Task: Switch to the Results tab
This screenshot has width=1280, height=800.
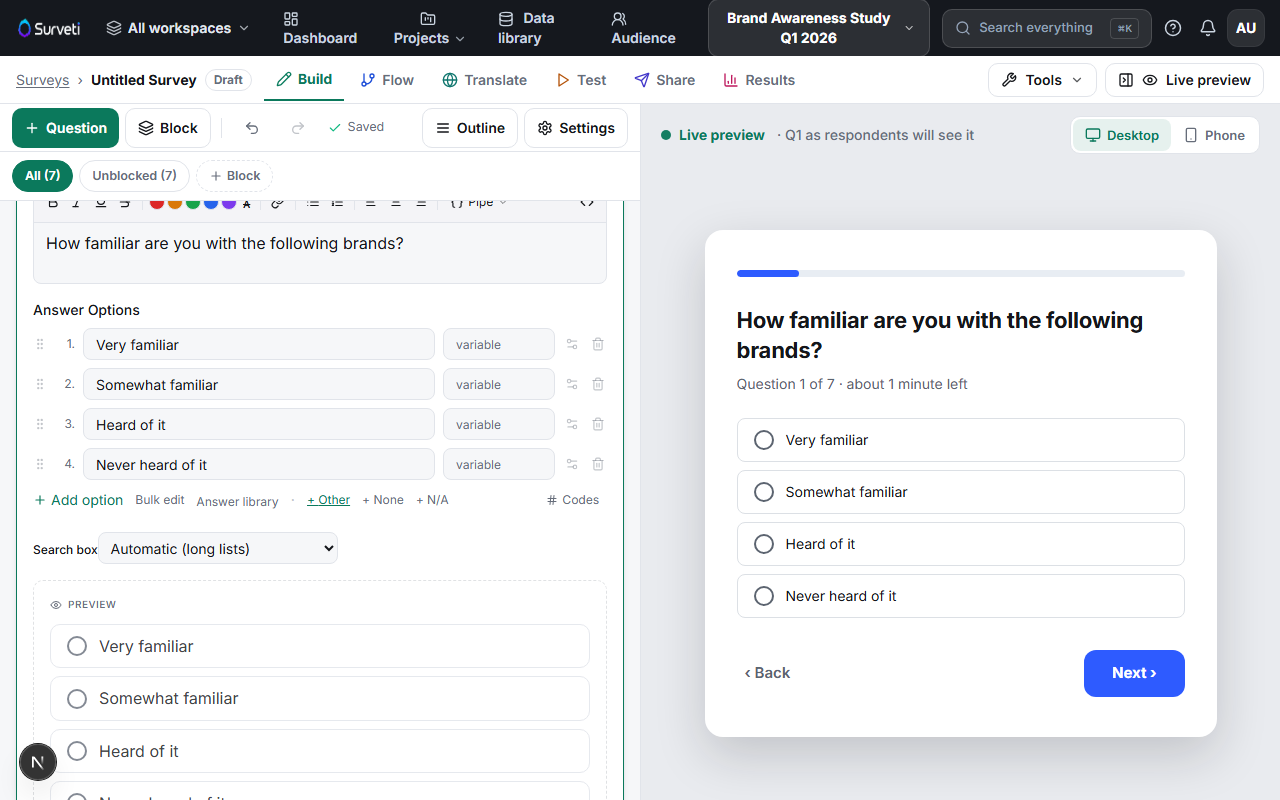Action: [x=759, y=80]
